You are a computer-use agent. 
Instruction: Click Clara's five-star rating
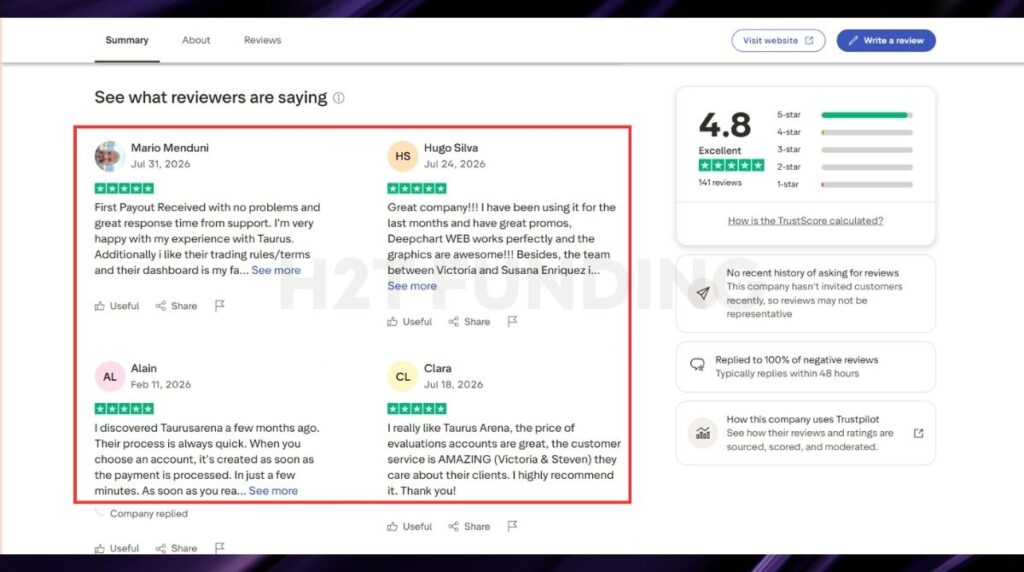(x=417, y=409)
